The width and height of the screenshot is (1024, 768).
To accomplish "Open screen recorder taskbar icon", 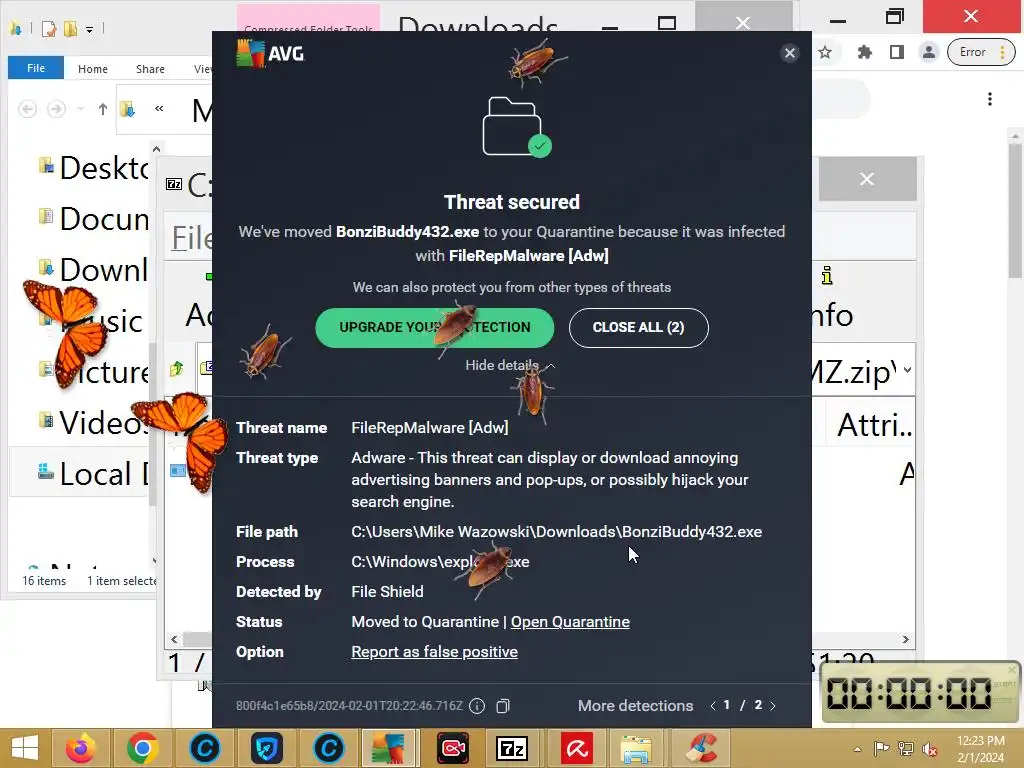I will click(x=453, y=748).
